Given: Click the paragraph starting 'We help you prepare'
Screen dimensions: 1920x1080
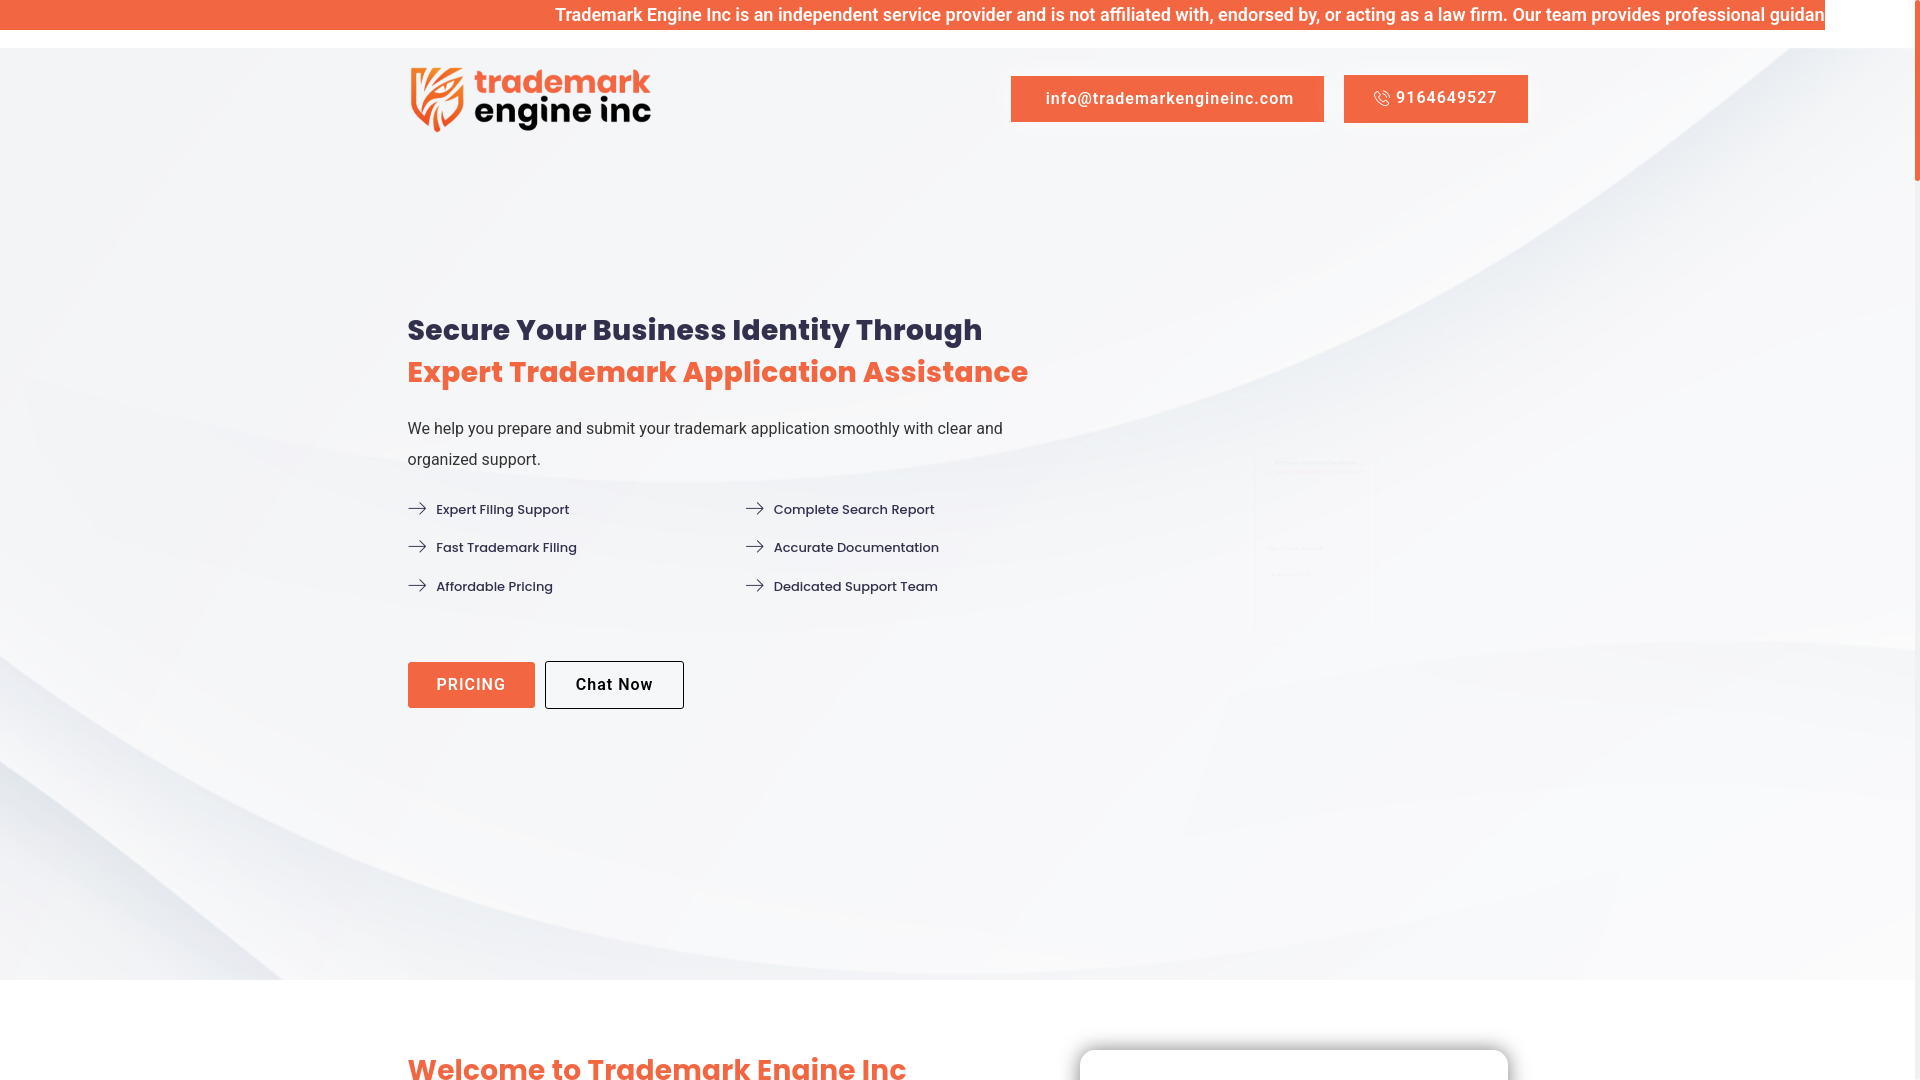Looking at the screenshot, I should tap(705, 444).
